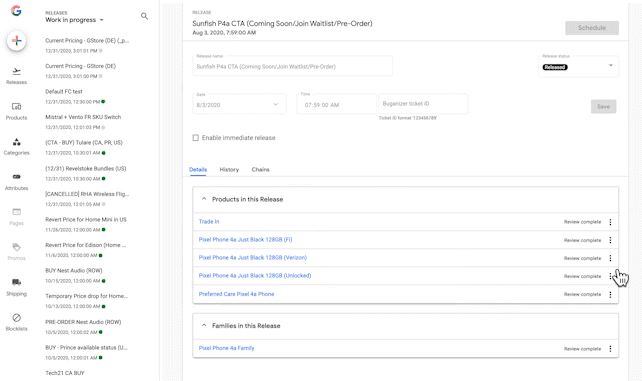This screenshot has height=381, width=642.
Task: Enable immediate release checkbox
Action: [196, 138]
